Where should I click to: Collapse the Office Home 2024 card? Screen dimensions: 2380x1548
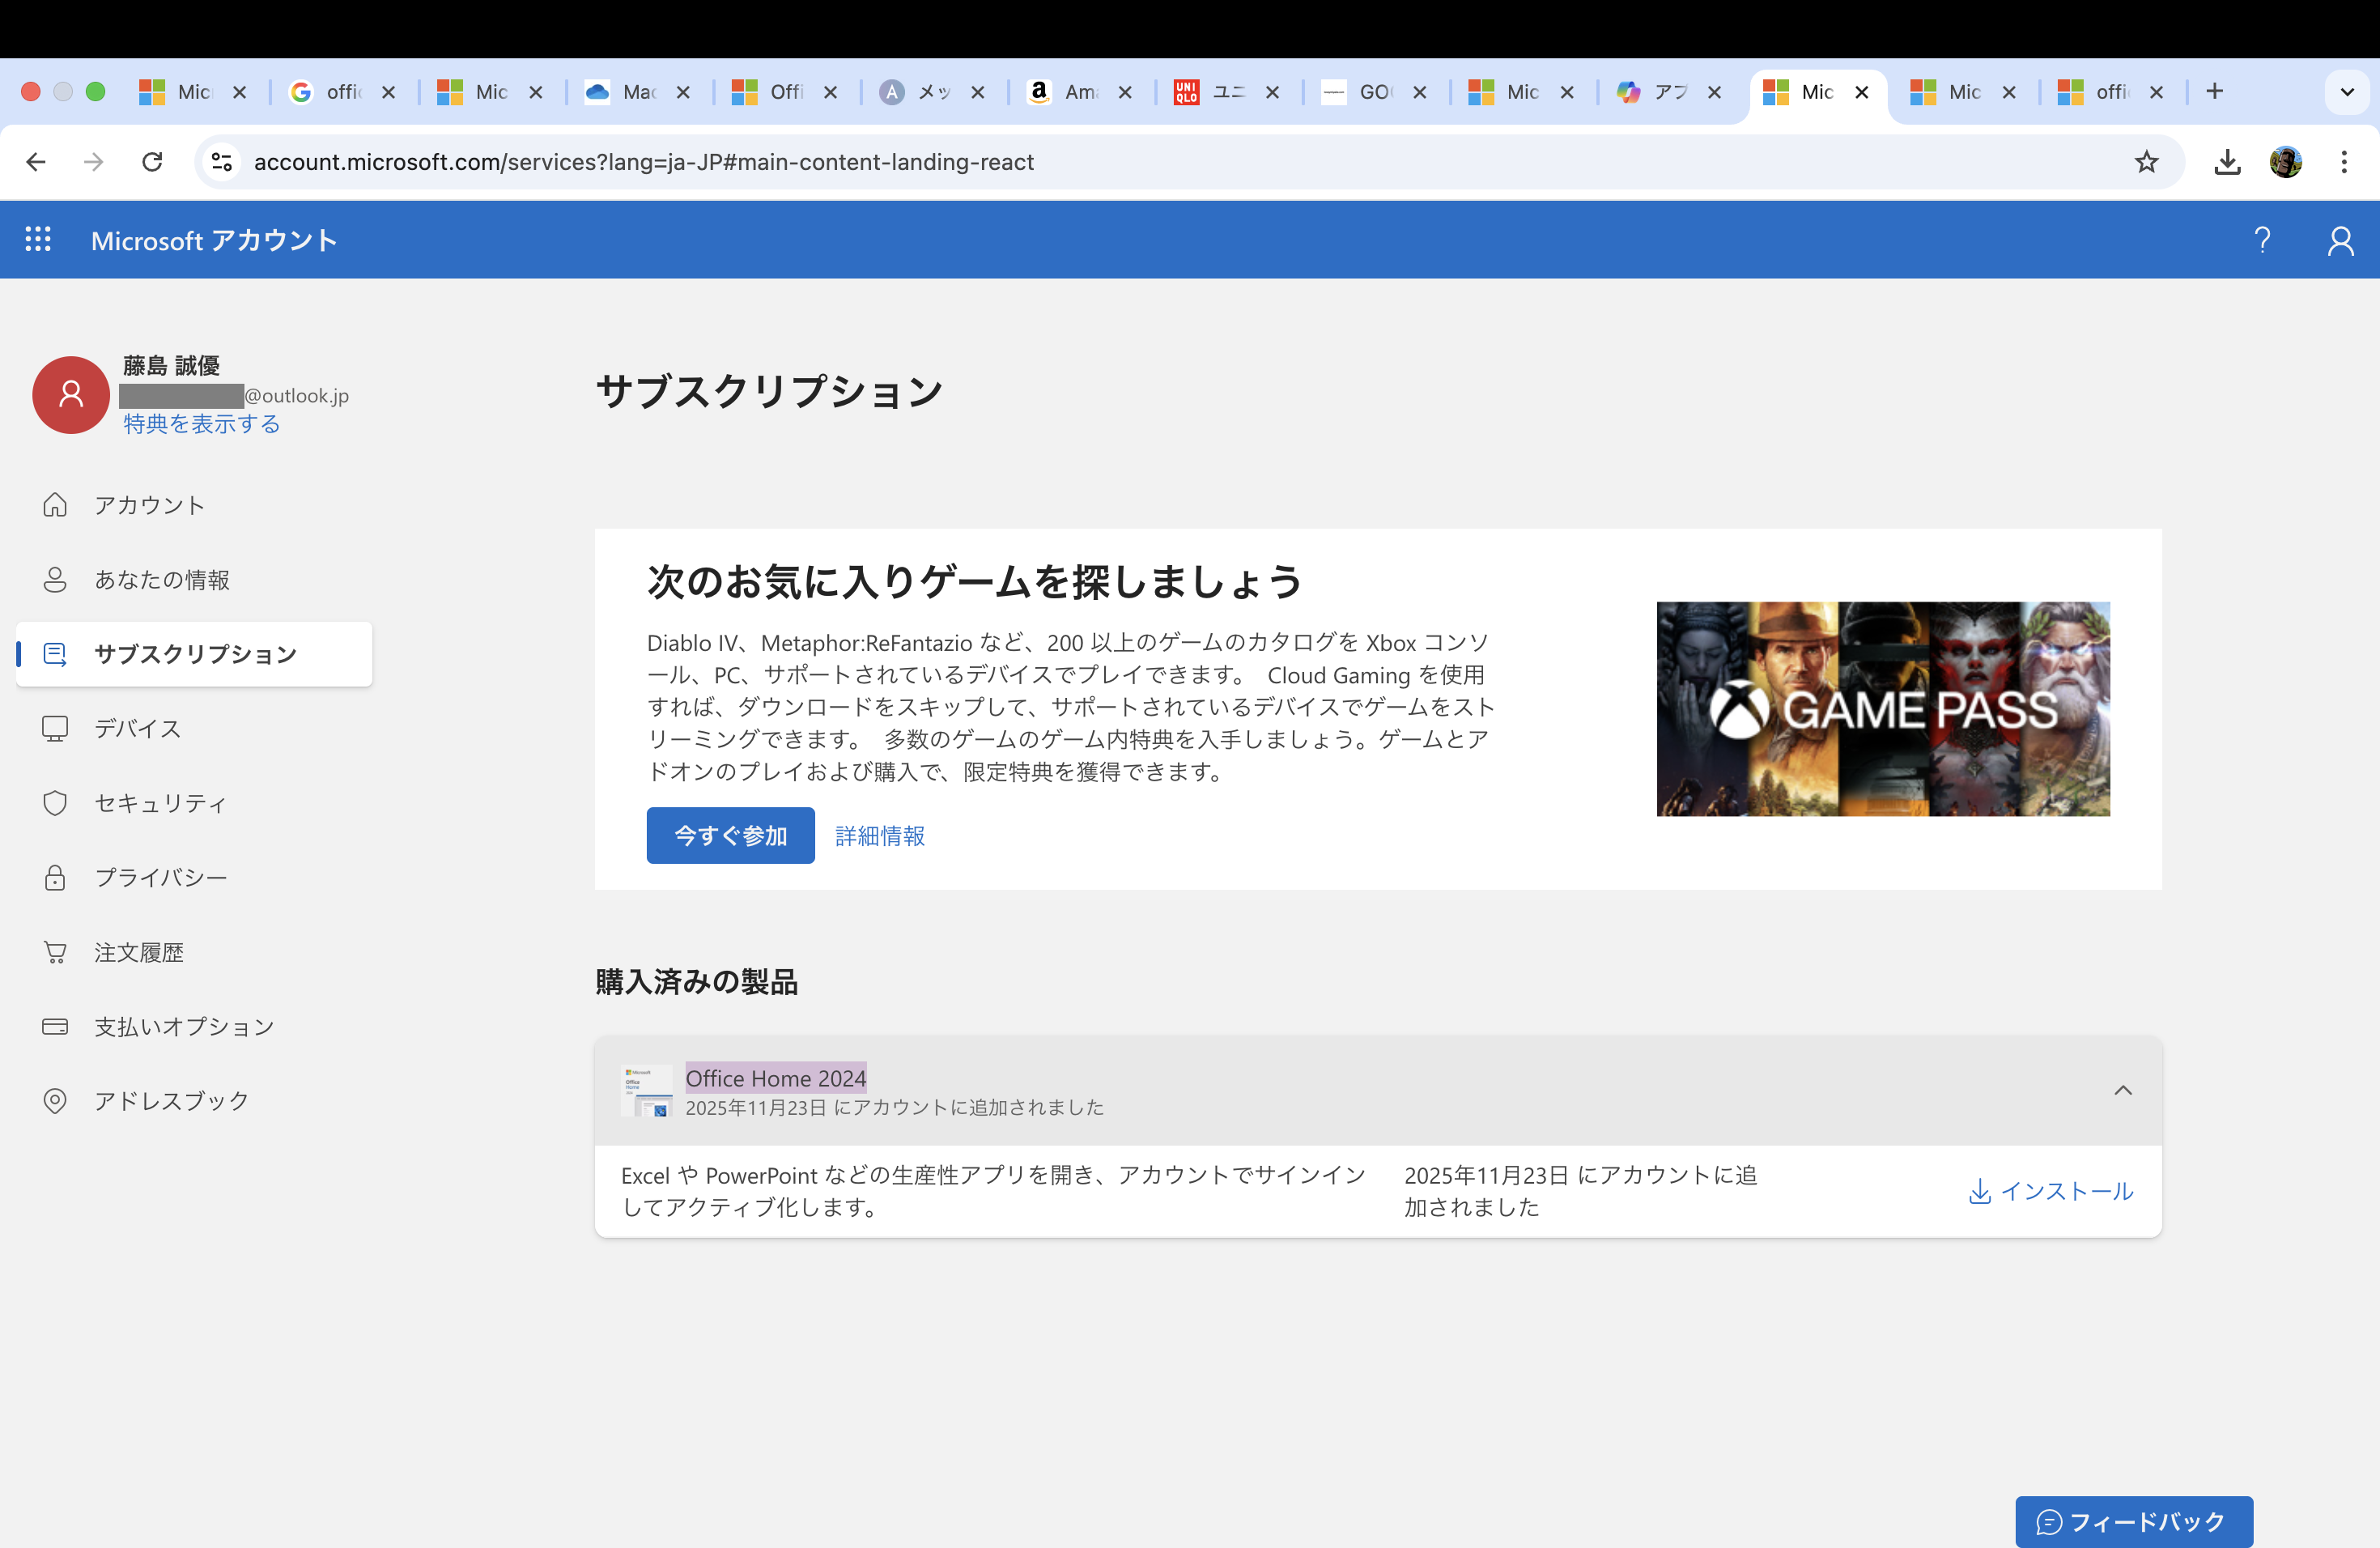(2123, 1090)
